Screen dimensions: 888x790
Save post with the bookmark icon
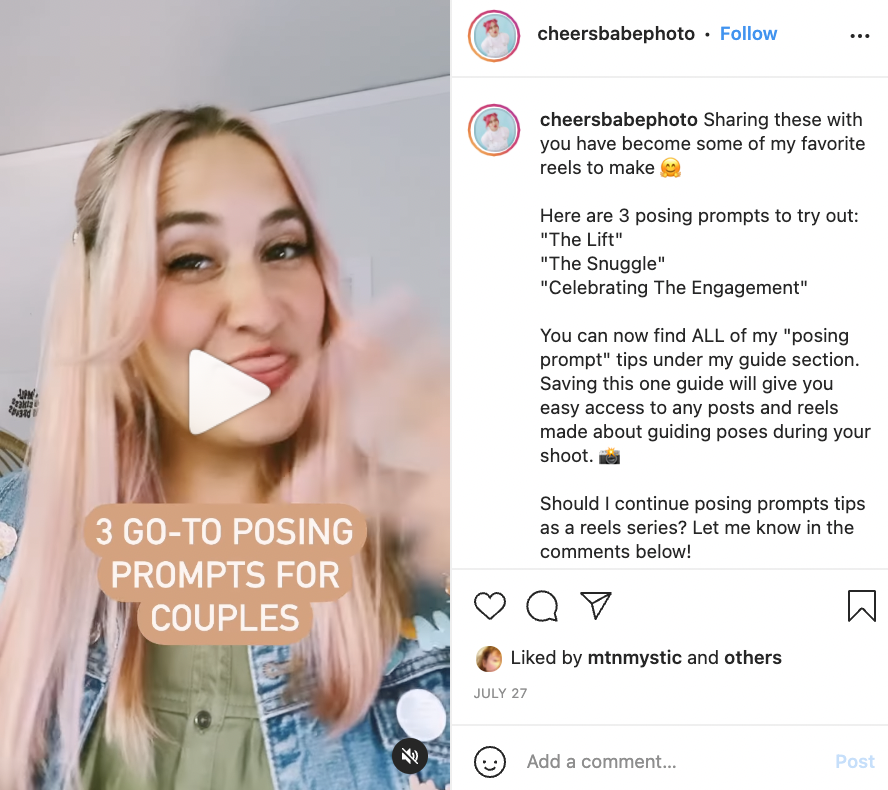pyautogui.click(x=861, y=606)
